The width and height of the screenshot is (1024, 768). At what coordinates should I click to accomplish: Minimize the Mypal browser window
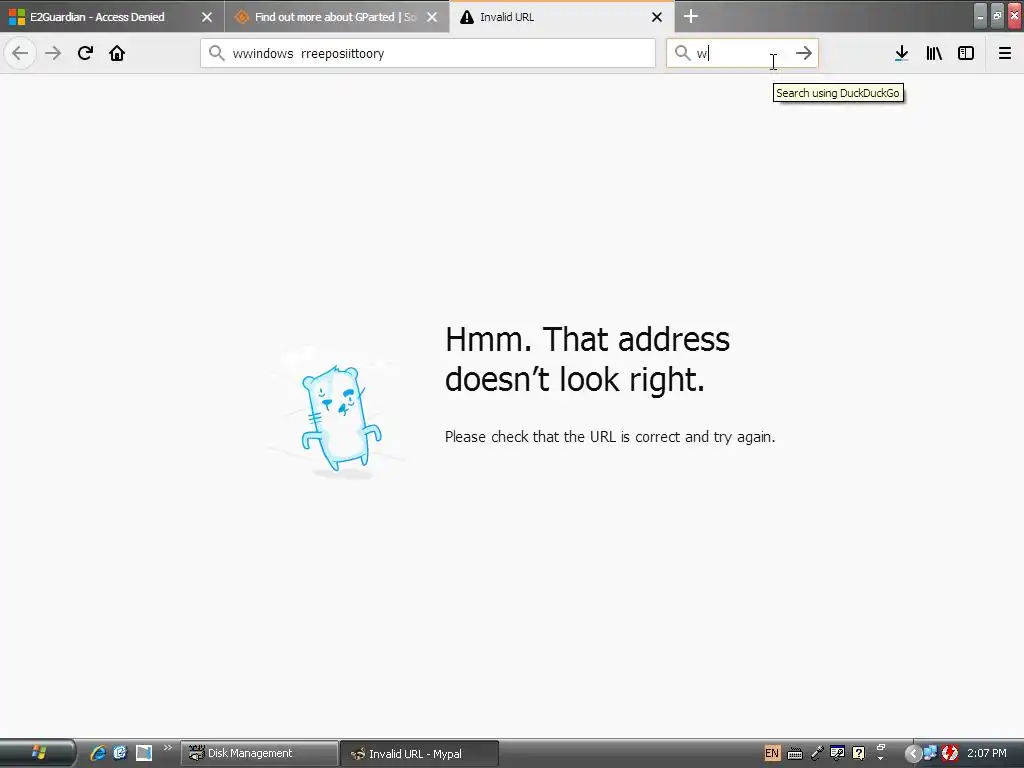point(980,16)
